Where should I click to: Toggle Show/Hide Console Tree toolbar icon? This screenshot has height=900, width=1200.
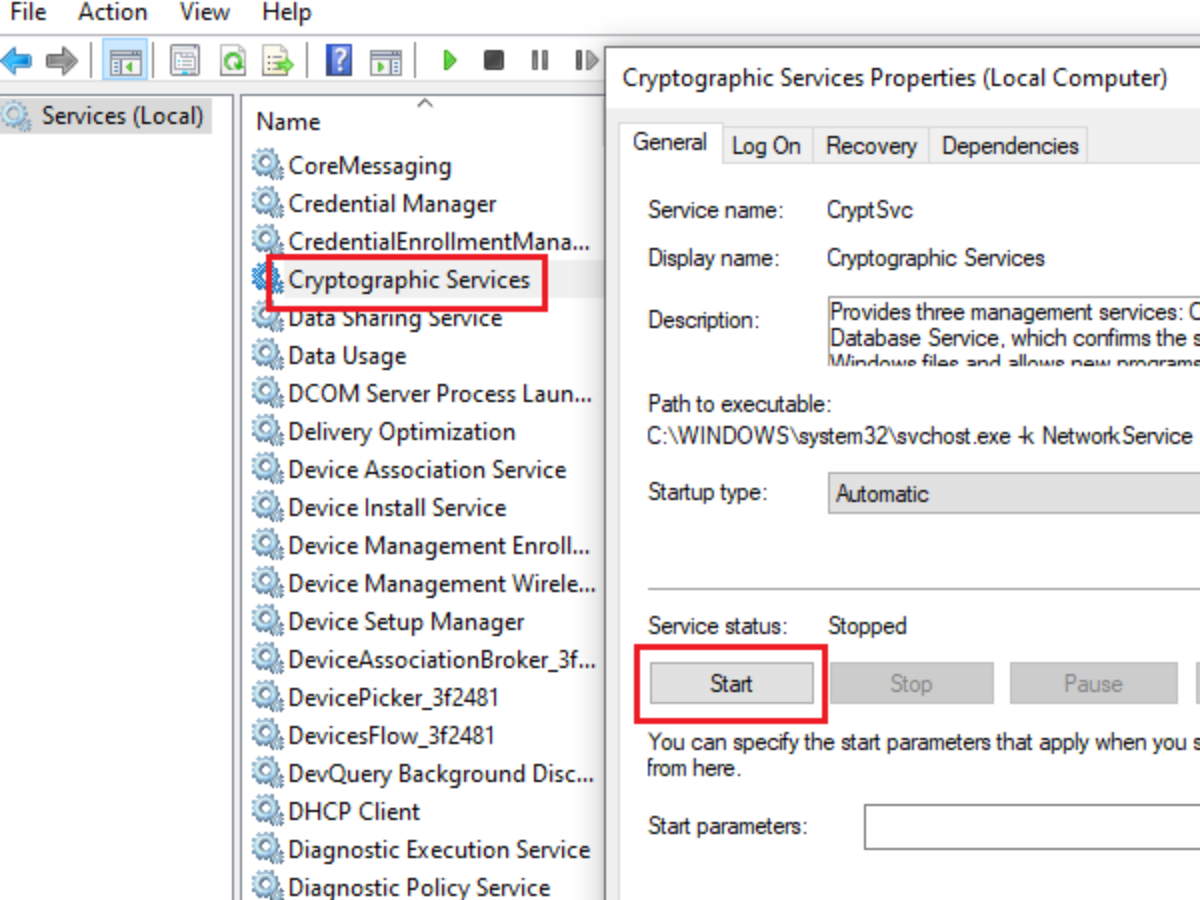(126, 61)
